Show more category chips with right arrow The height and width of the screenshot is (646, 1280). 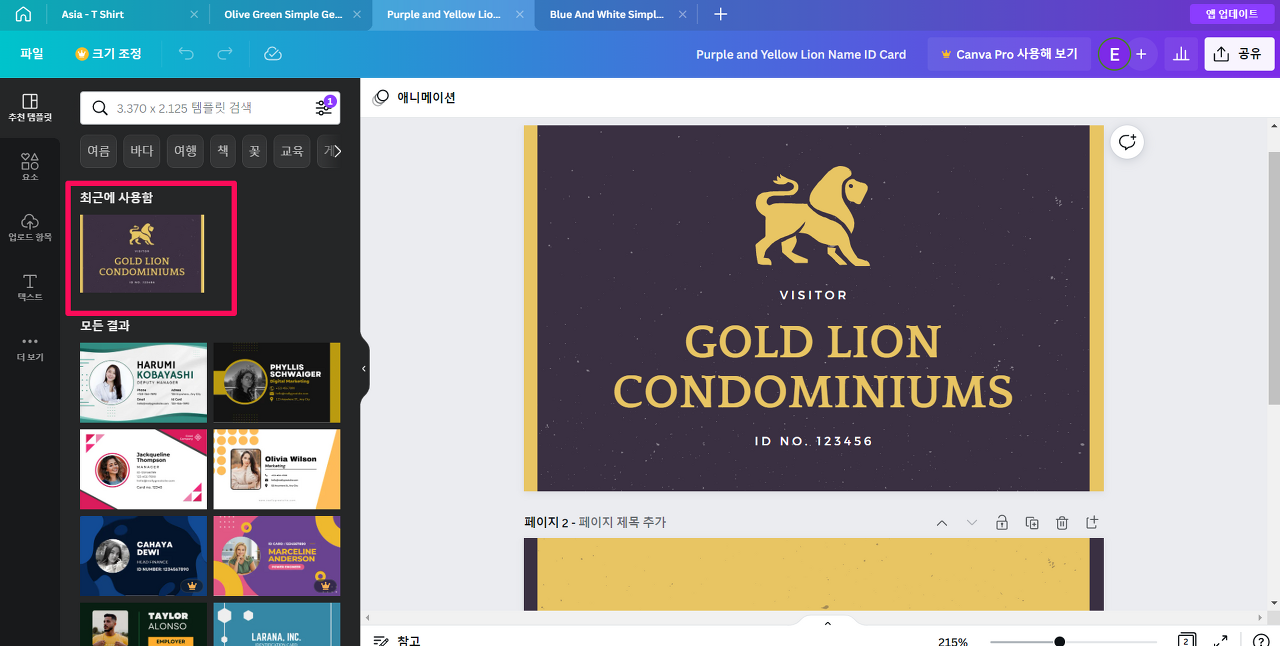337,151
